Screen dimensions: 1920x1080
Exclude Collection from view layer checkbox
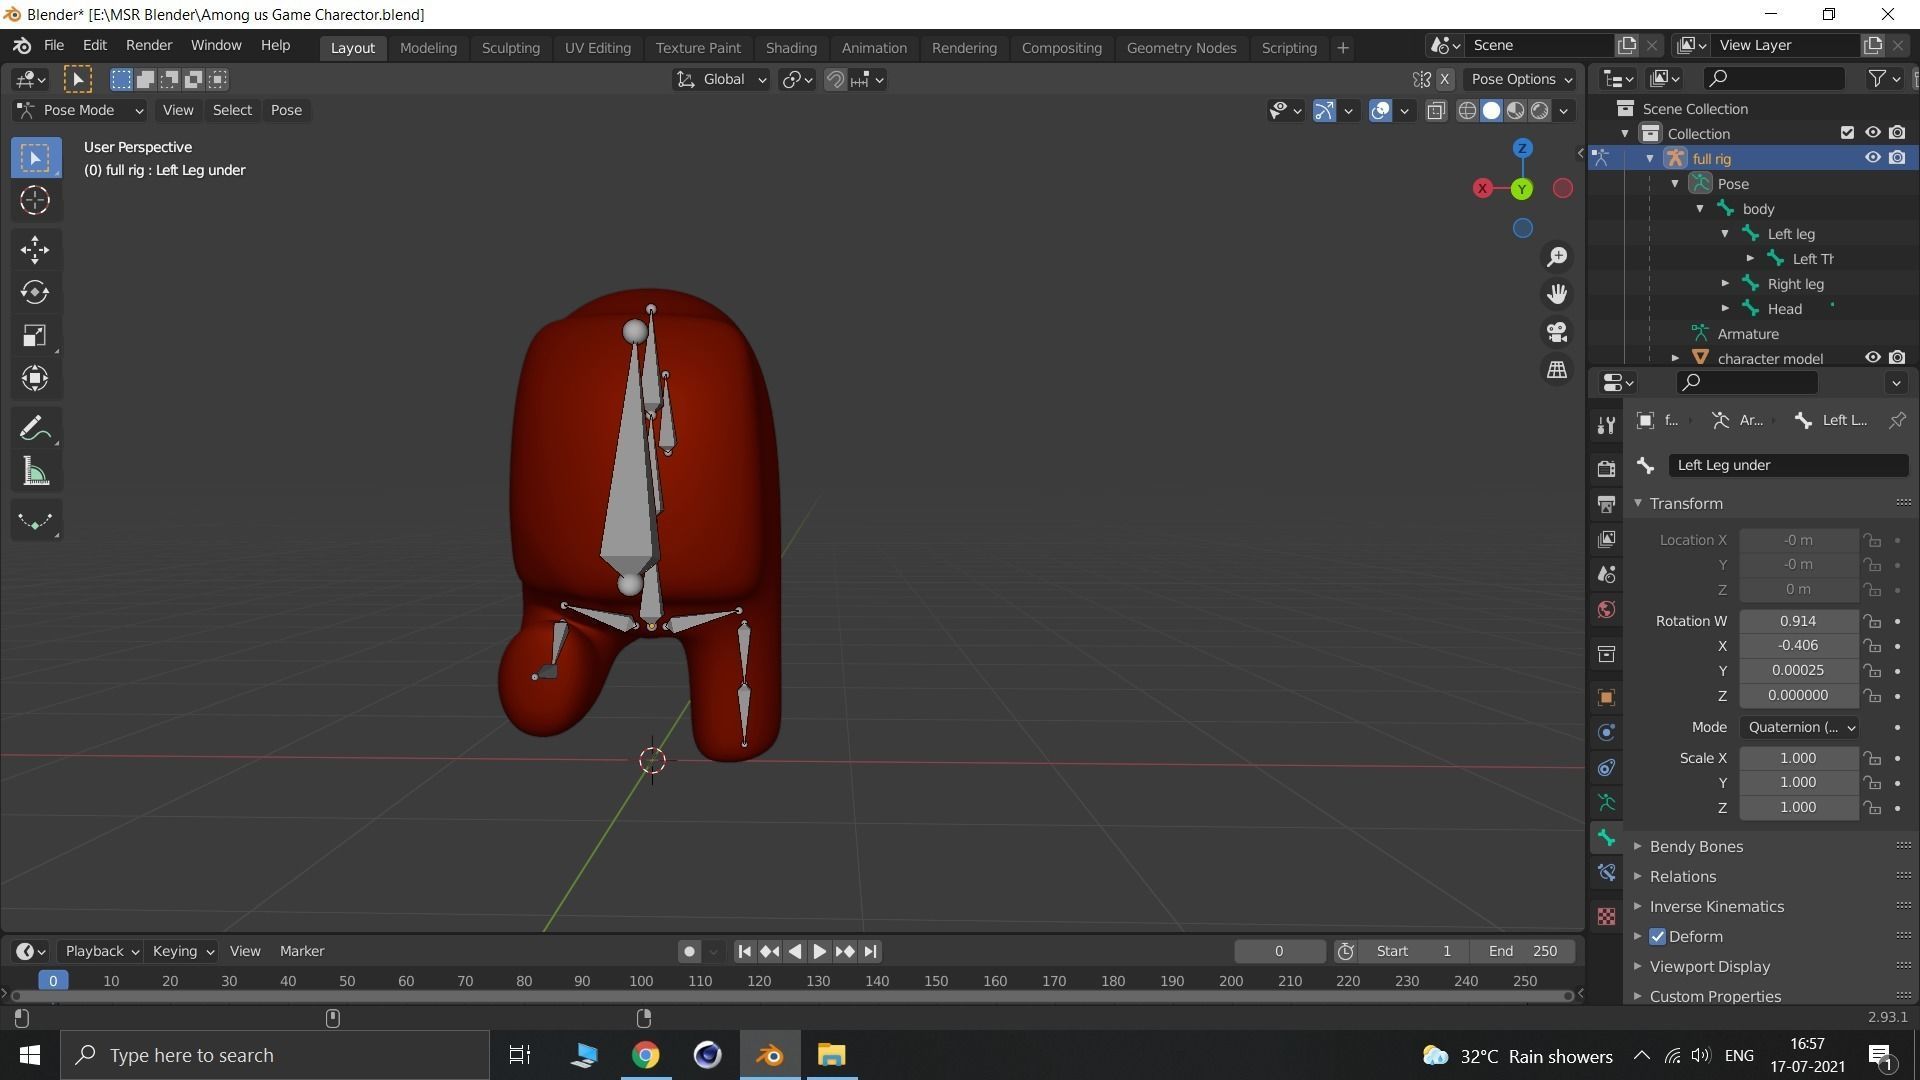1847,133
